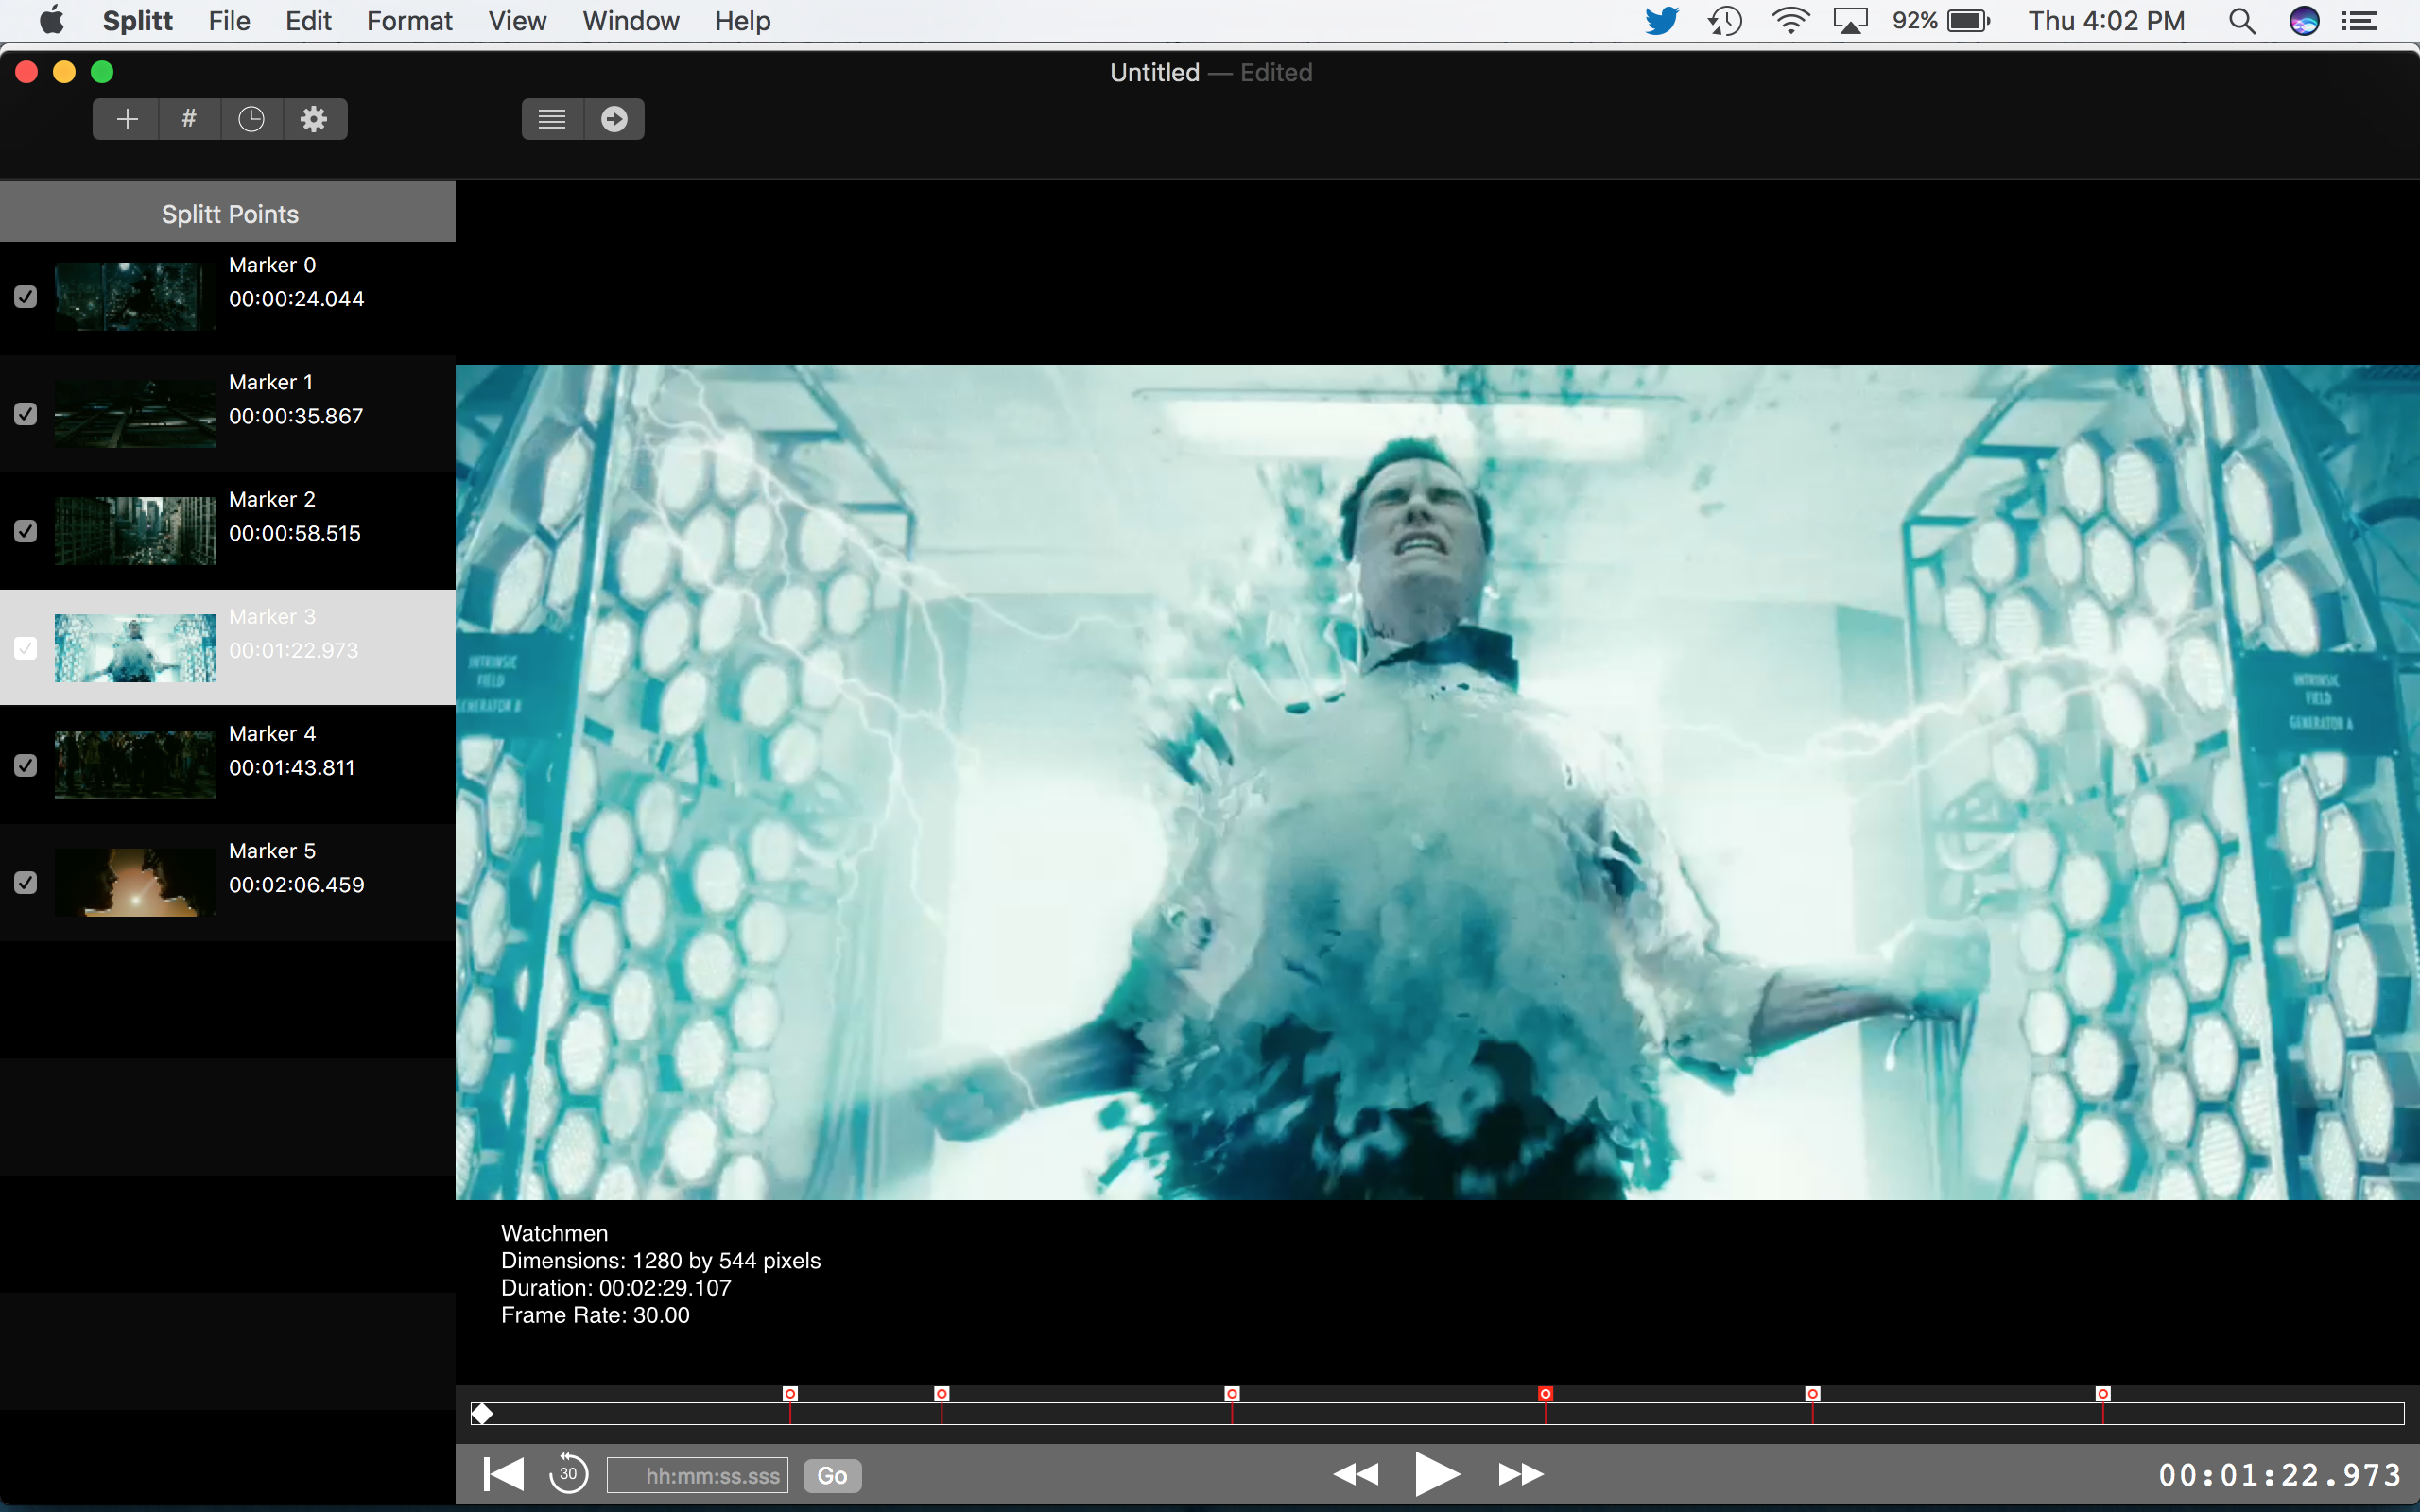Open the AirPlay display menu bar icon
This screenshot has height=1512, width=2420.
pos(1850,21)
